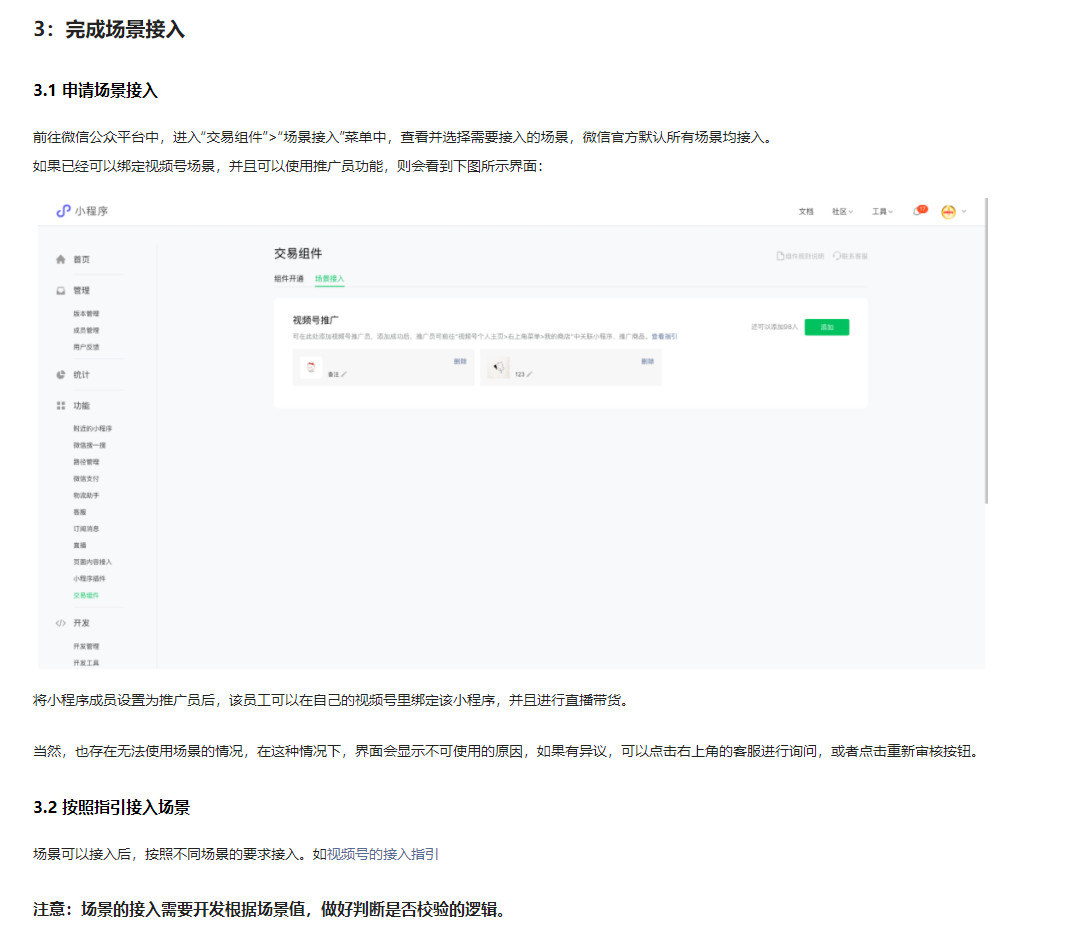1076x944 pixels.
Task: Open 附近的小程序 in sidebar
Action: click(92, 428)
